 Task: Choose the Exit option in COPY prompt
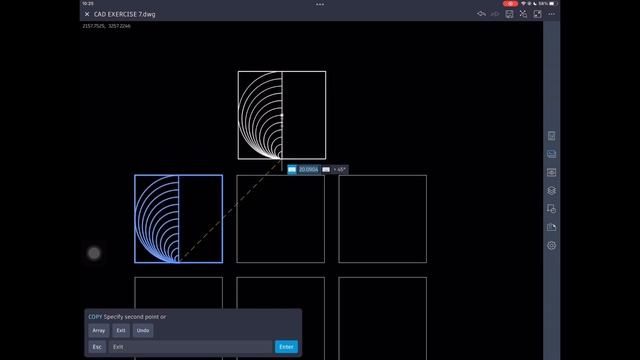pos(121,330)
